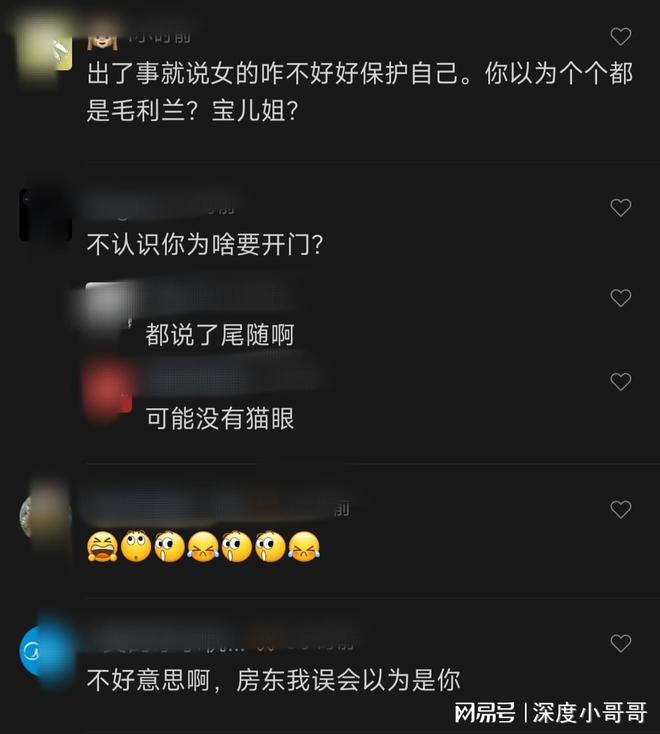660x734 pixels.
Task: Tap the reply text 可能没有猫眼
Action: point(220,418)
